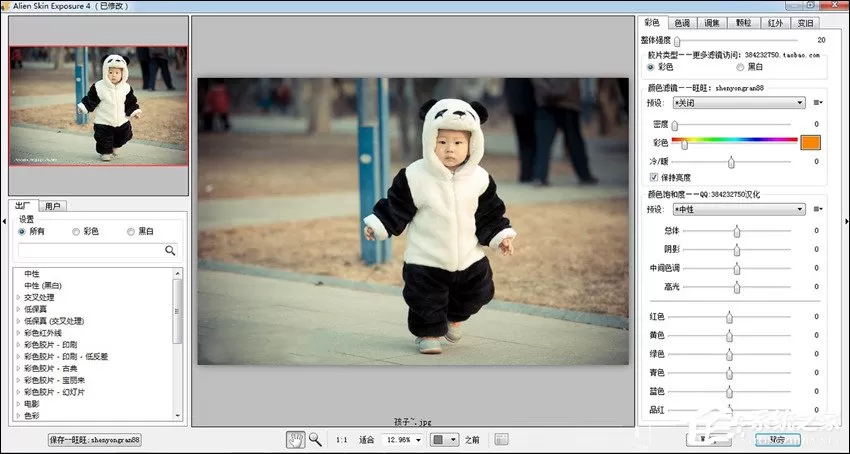Expand the 彩色胶片 - 古典 group
Screen dimensions: 850x454
coord(18,368)
